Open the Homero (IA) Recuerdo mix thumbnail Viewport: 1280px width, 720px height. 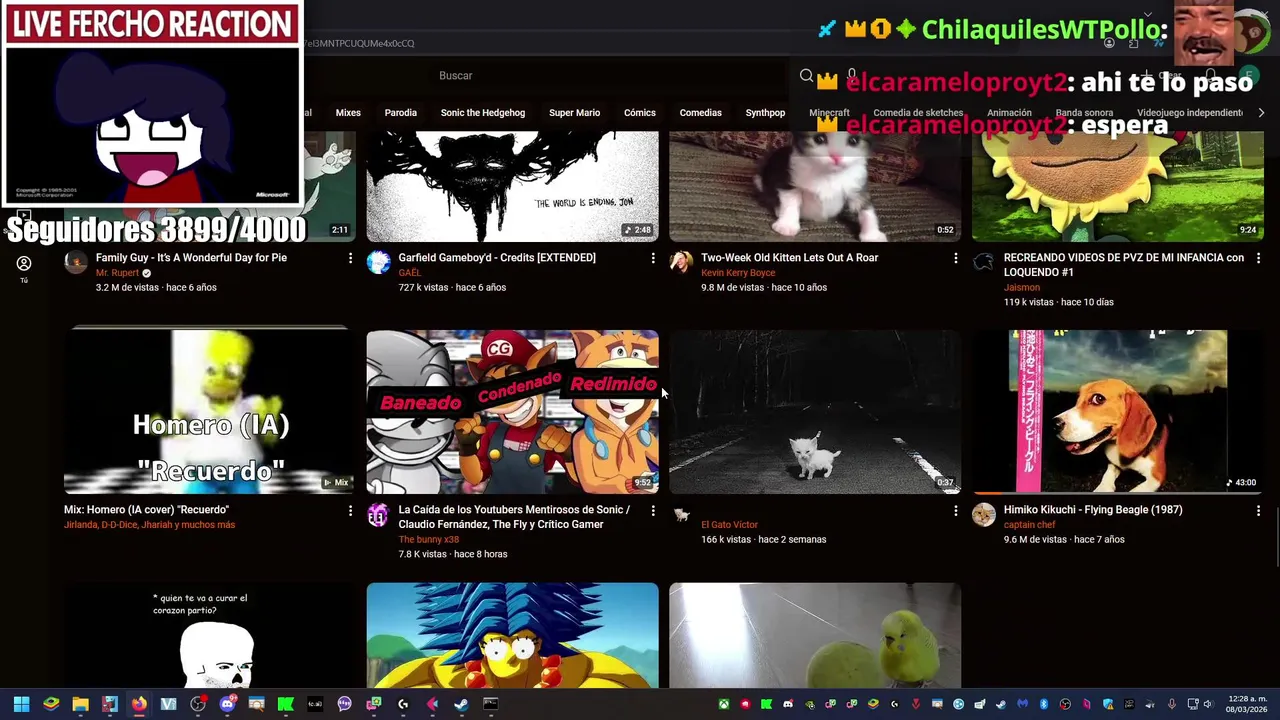pos(210,411)
